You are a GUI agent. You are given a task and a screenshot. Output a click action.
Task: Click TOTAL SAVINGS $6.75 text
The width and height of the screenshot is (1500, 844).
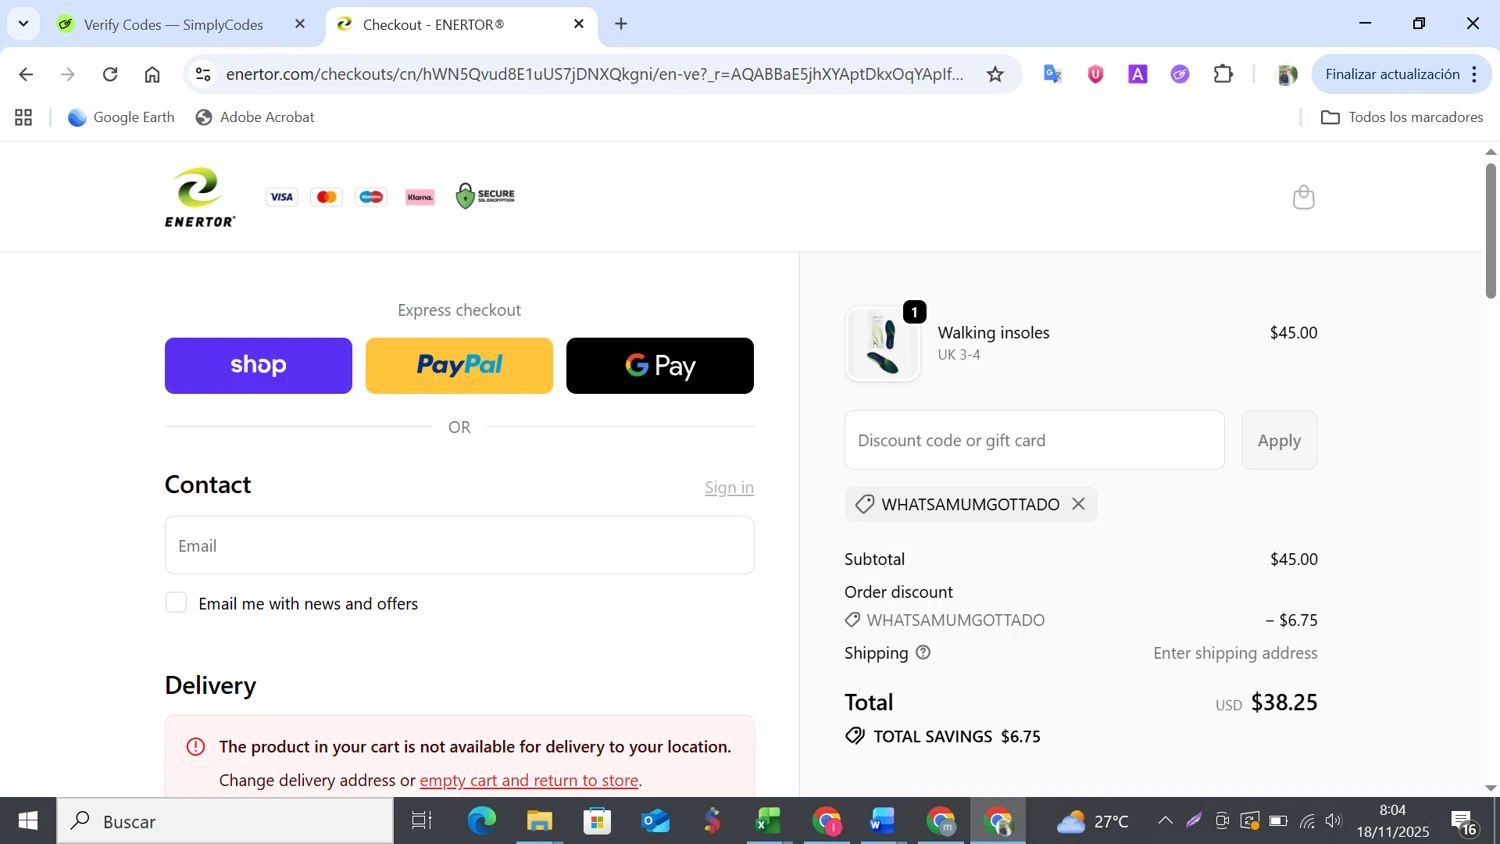click(x=957, y=736)
